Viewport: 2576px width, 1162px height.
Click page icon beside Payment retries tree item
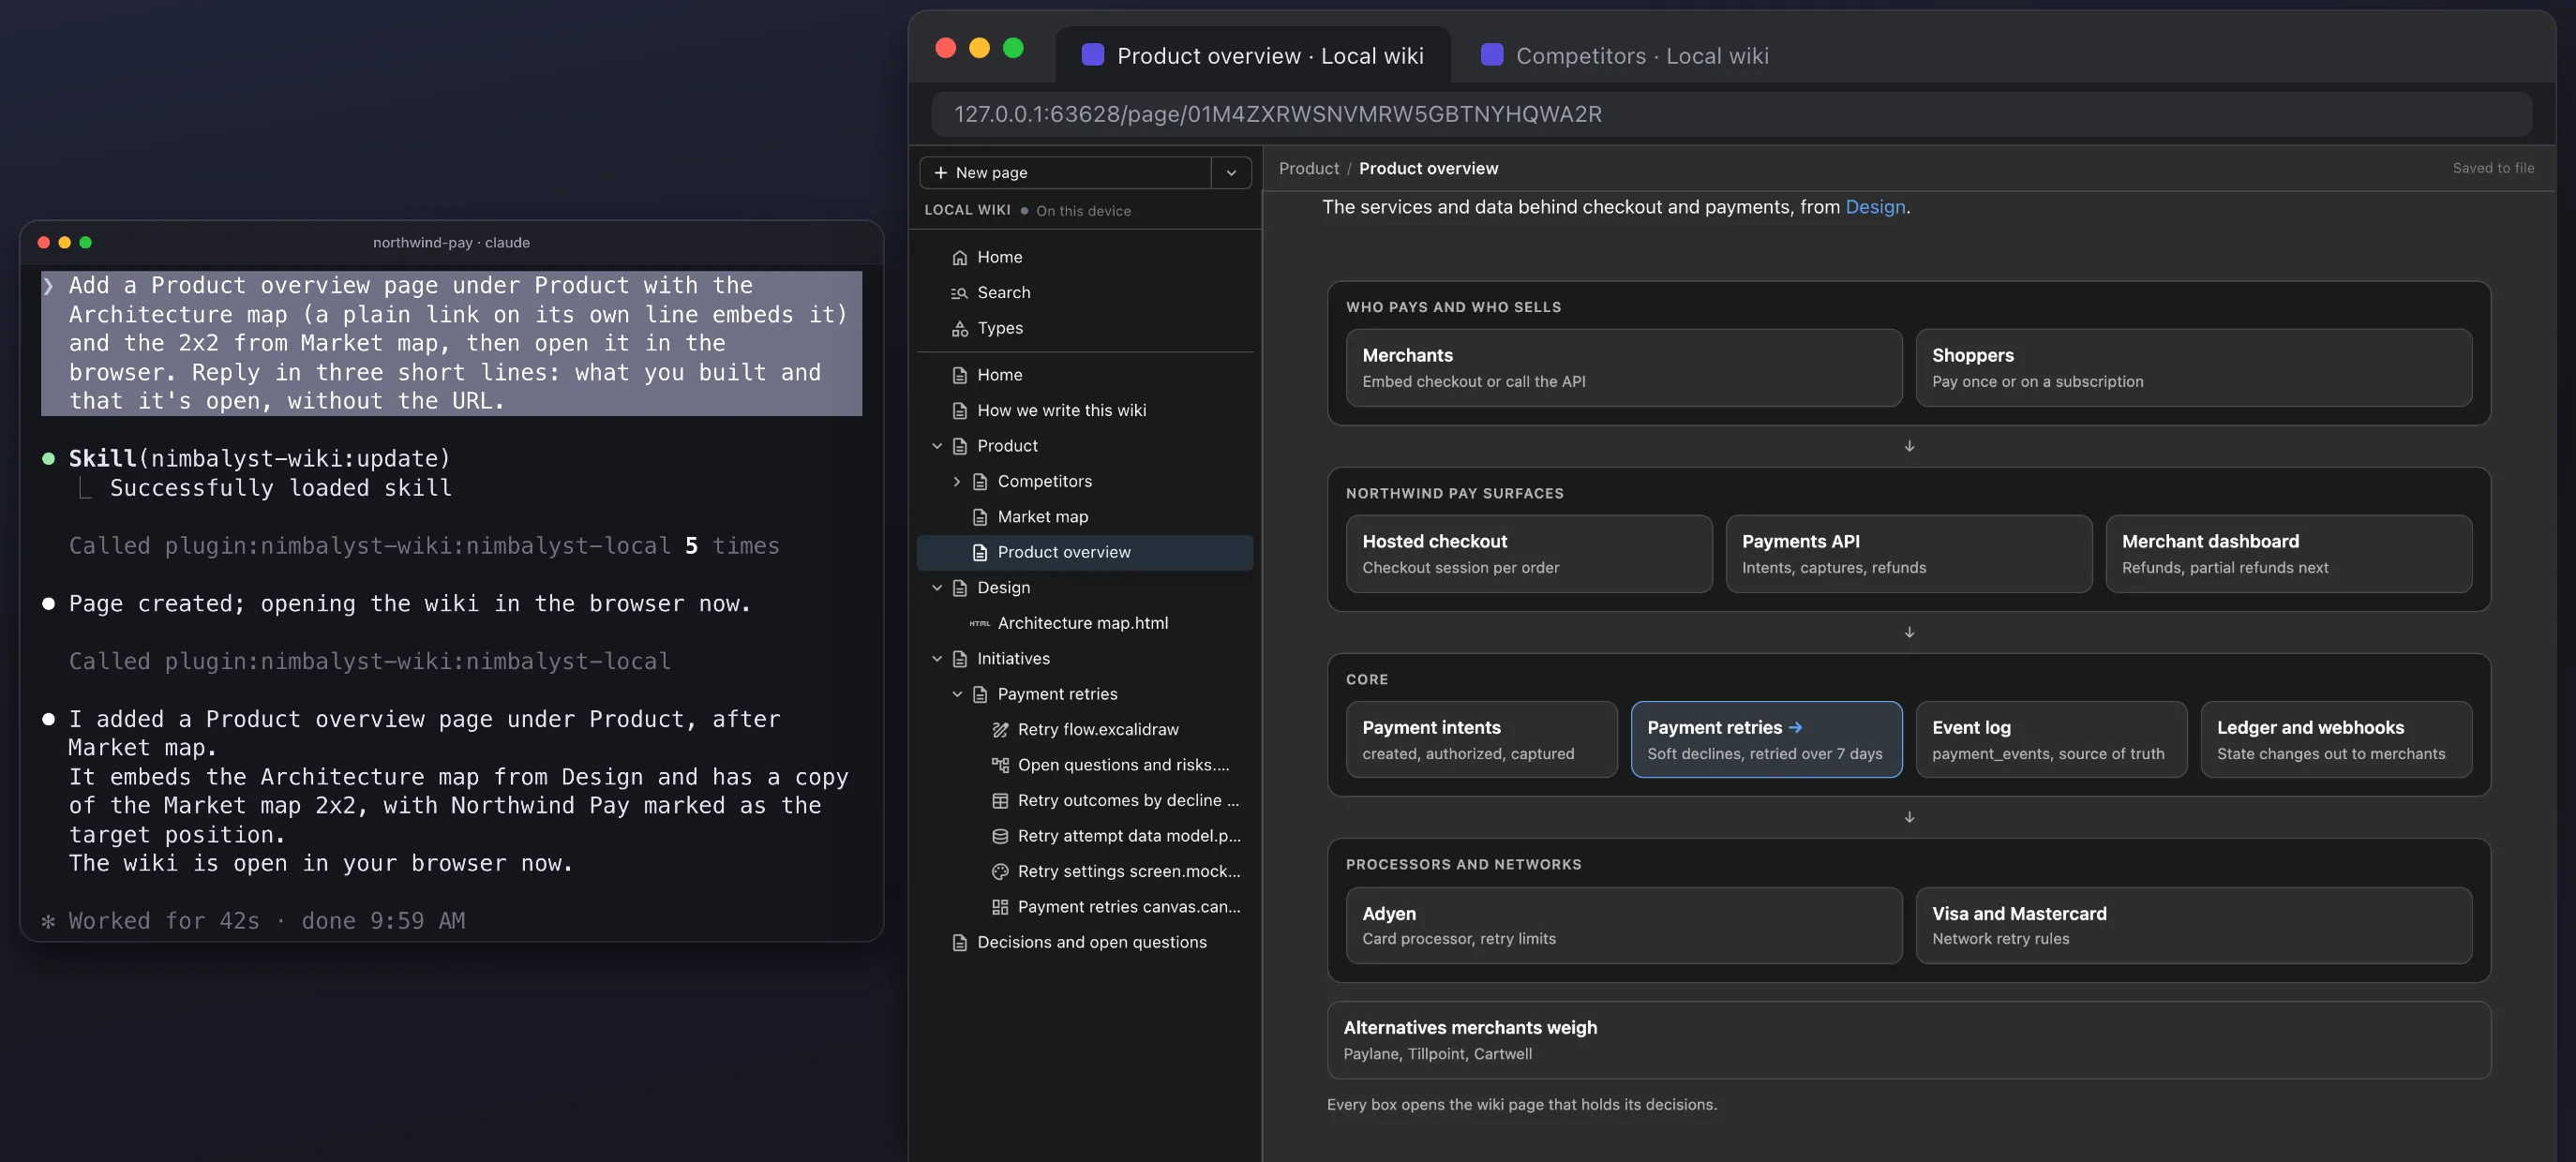(x=980, y=694)
